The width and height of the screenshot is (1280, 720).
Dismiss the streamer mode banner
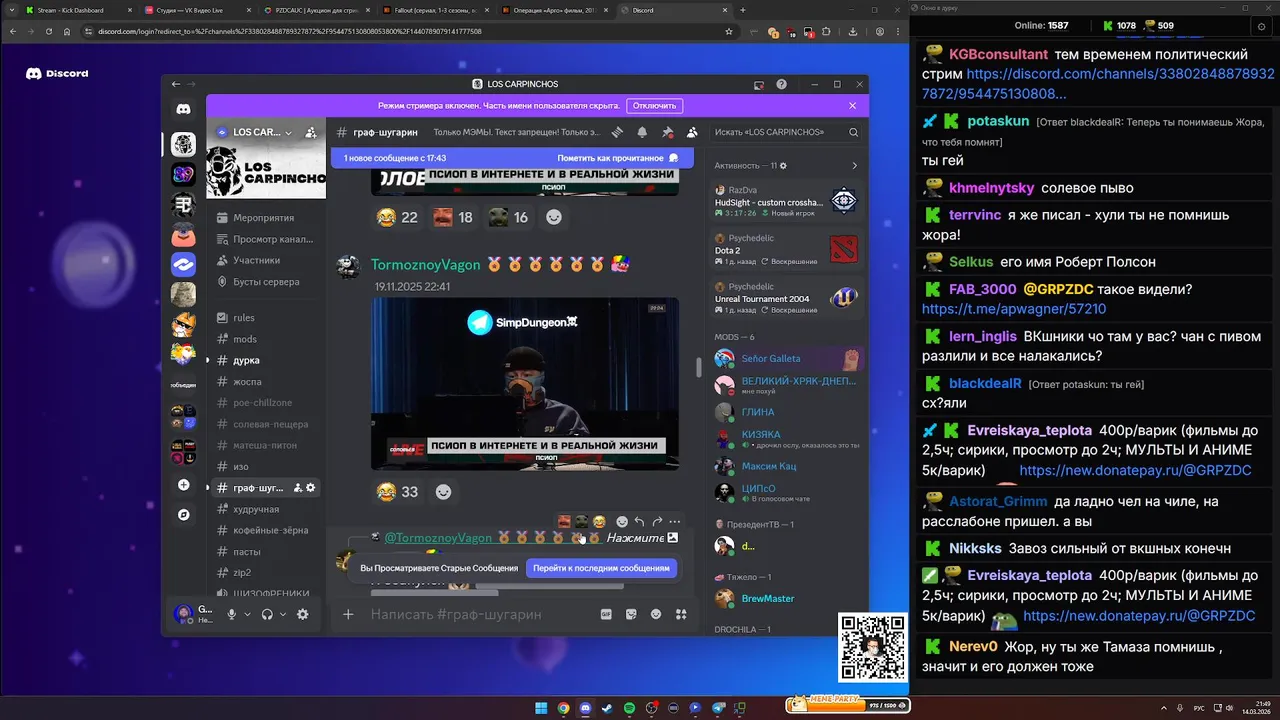[x=853, y=105]
